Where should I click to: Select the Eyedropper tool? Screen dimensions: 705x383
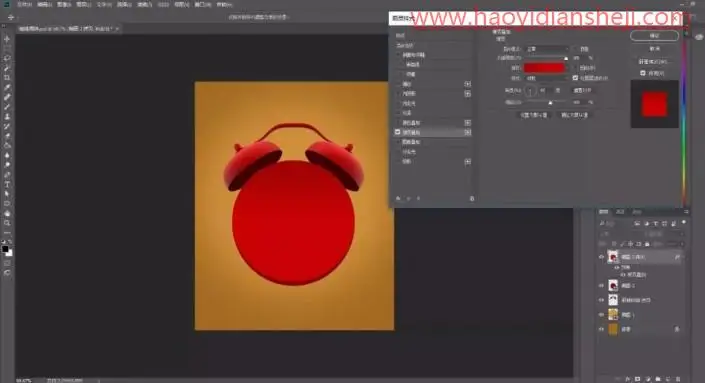[7, 87]
